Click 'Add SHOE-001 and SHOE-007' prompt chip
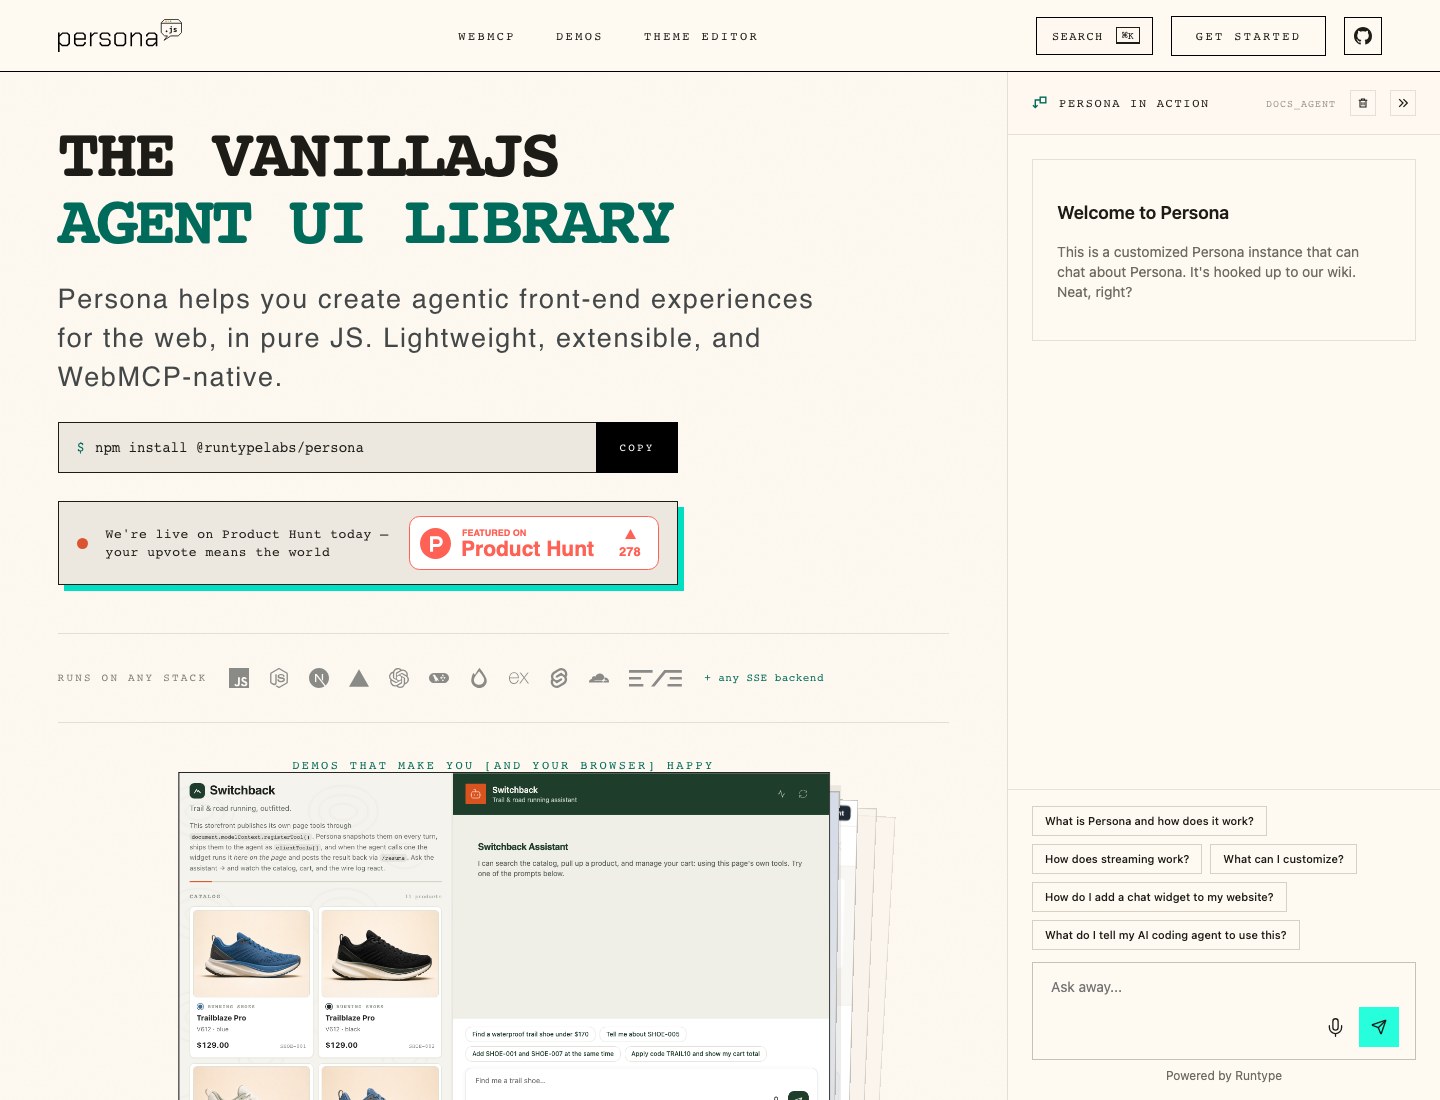 coord(543,1053)
